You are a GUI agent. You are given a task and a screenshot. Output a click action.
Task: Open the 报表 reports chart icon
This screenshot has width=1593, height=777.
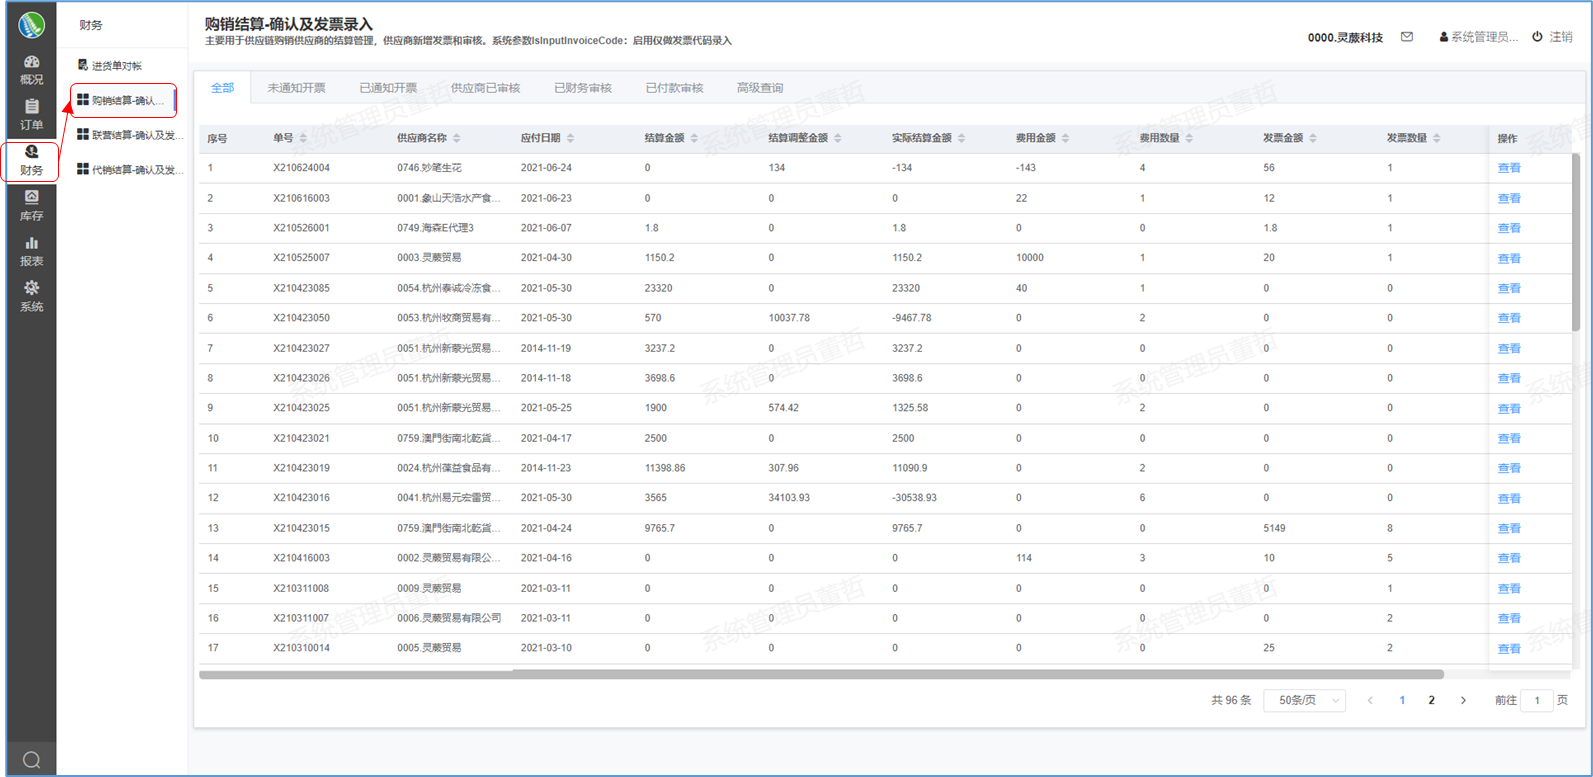click(31, 244)
